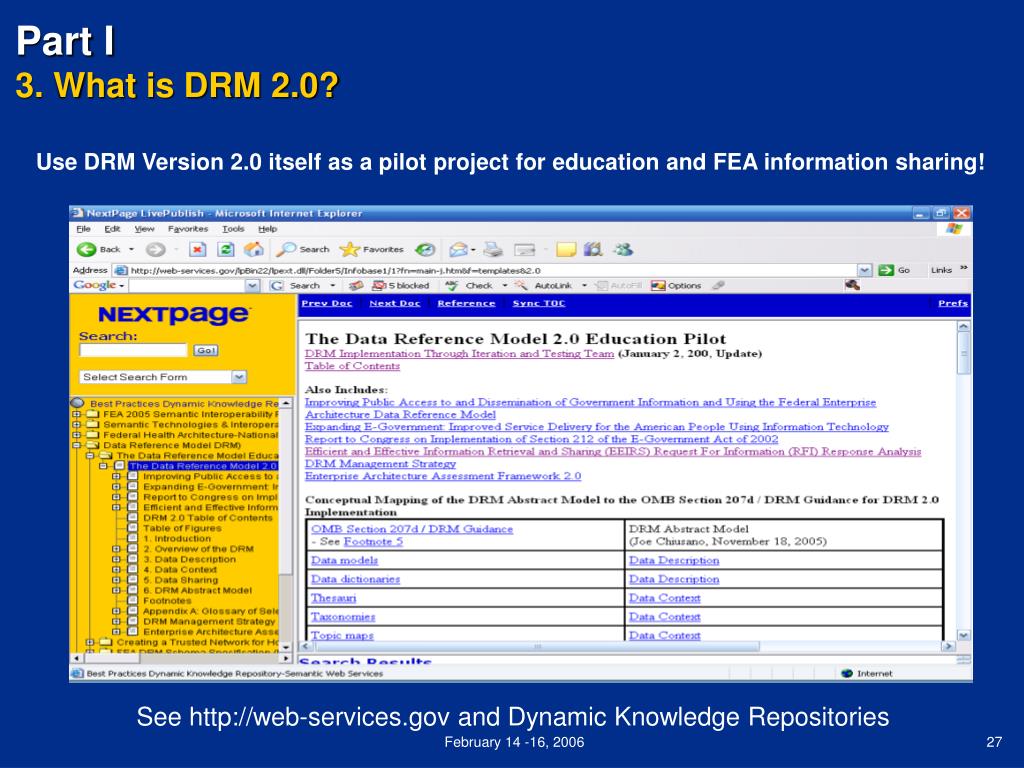Click the document pane vertical scrollbar thumb
Image resolution: width=1024 pixels, height=768 pixels.
point(963,353)
